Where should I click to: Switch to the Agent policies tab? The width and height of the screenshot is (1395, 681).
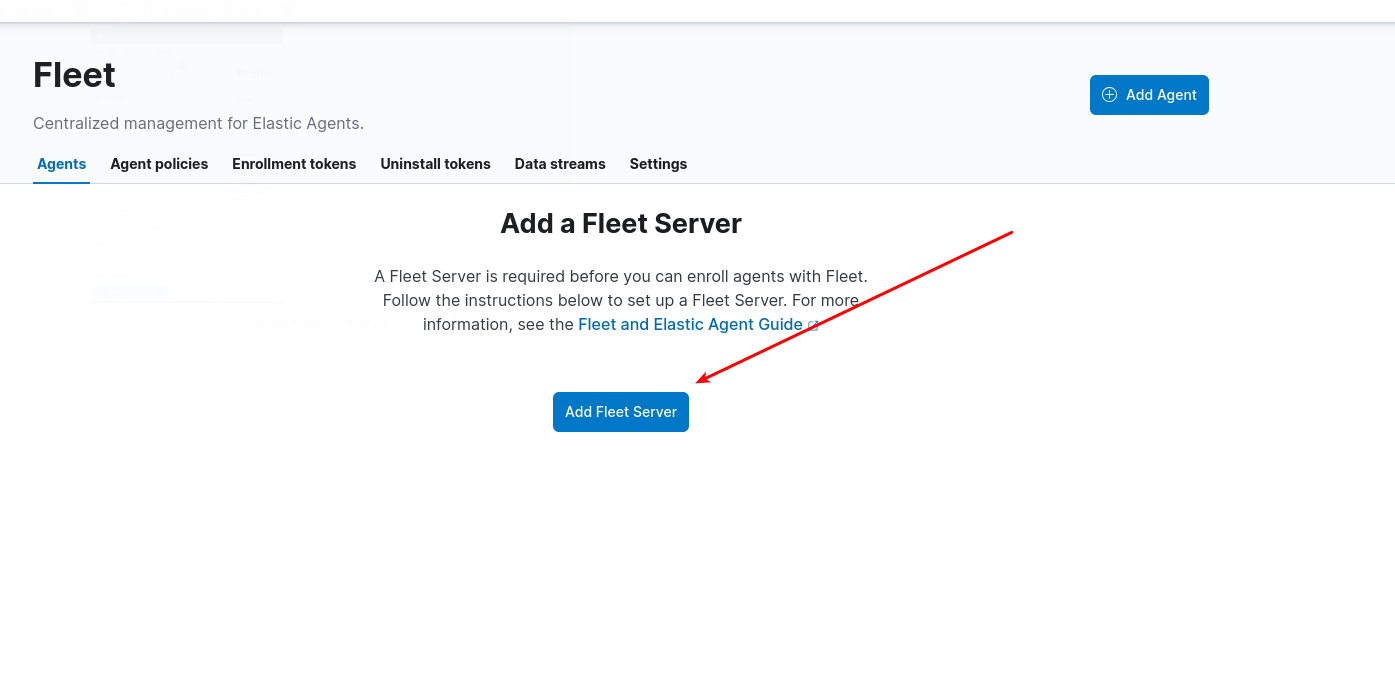pos(159,164)
